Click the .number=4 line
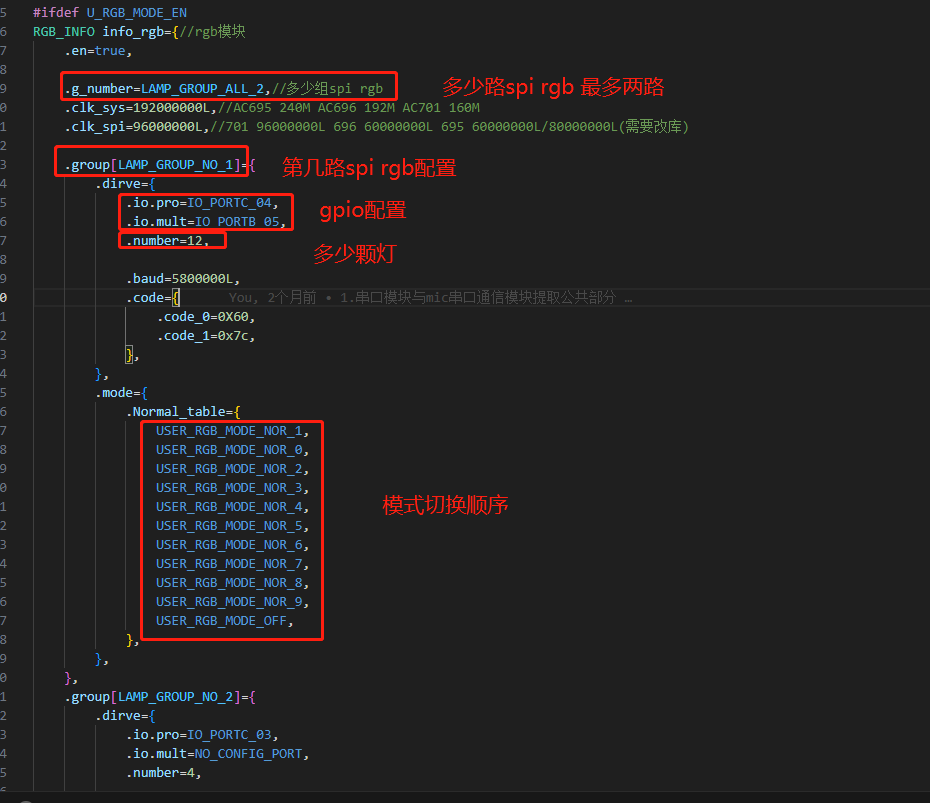The image size is (930, 803). pos(164,773)
